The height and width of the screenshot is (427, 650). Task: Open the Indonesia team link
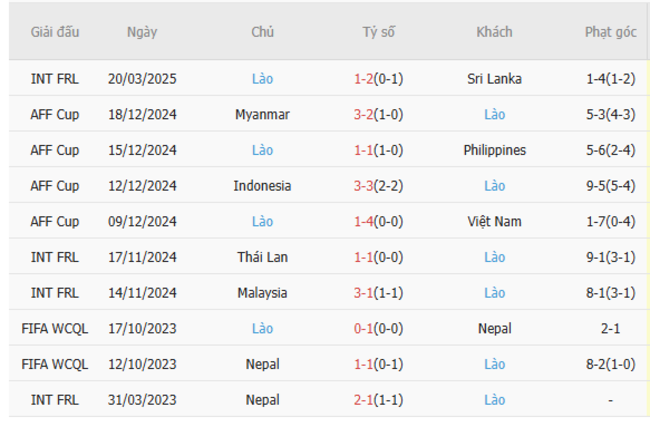tap(262, 186)
